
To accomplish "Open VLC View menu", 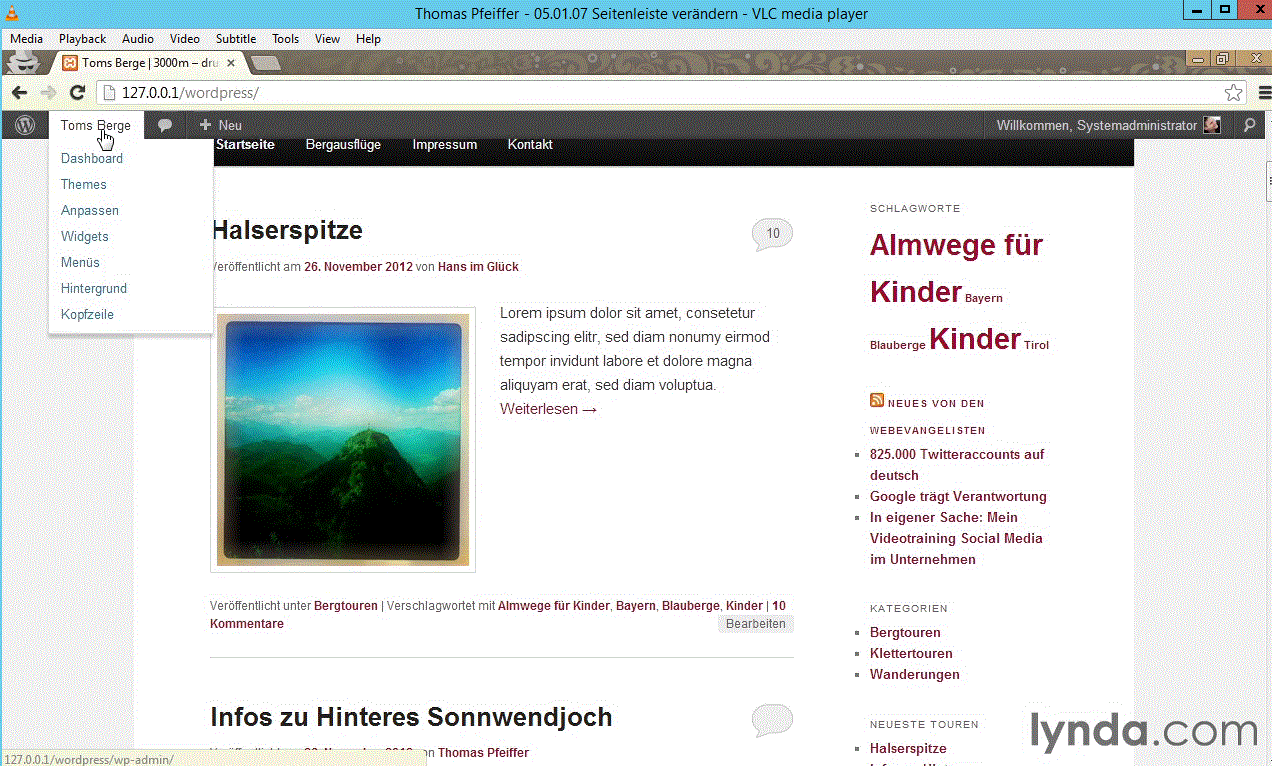I will point(327,39).
